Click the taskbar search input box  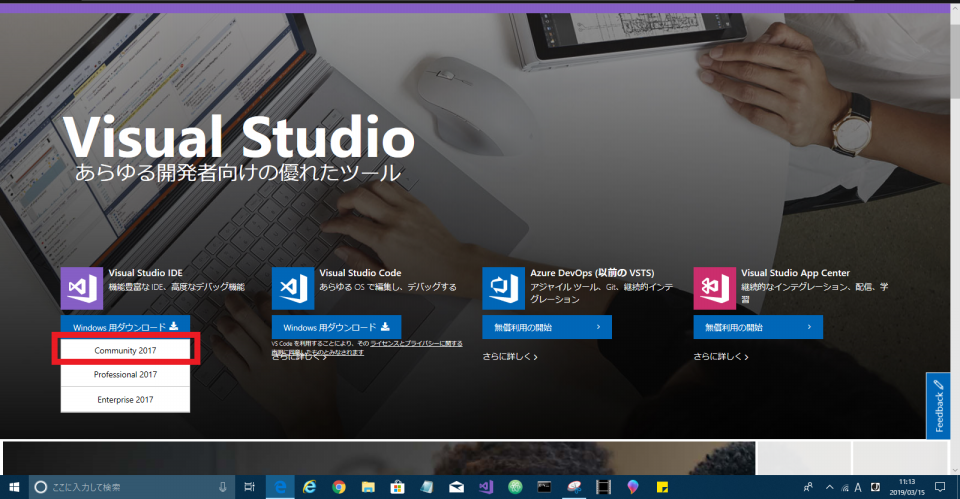point(132,487)
